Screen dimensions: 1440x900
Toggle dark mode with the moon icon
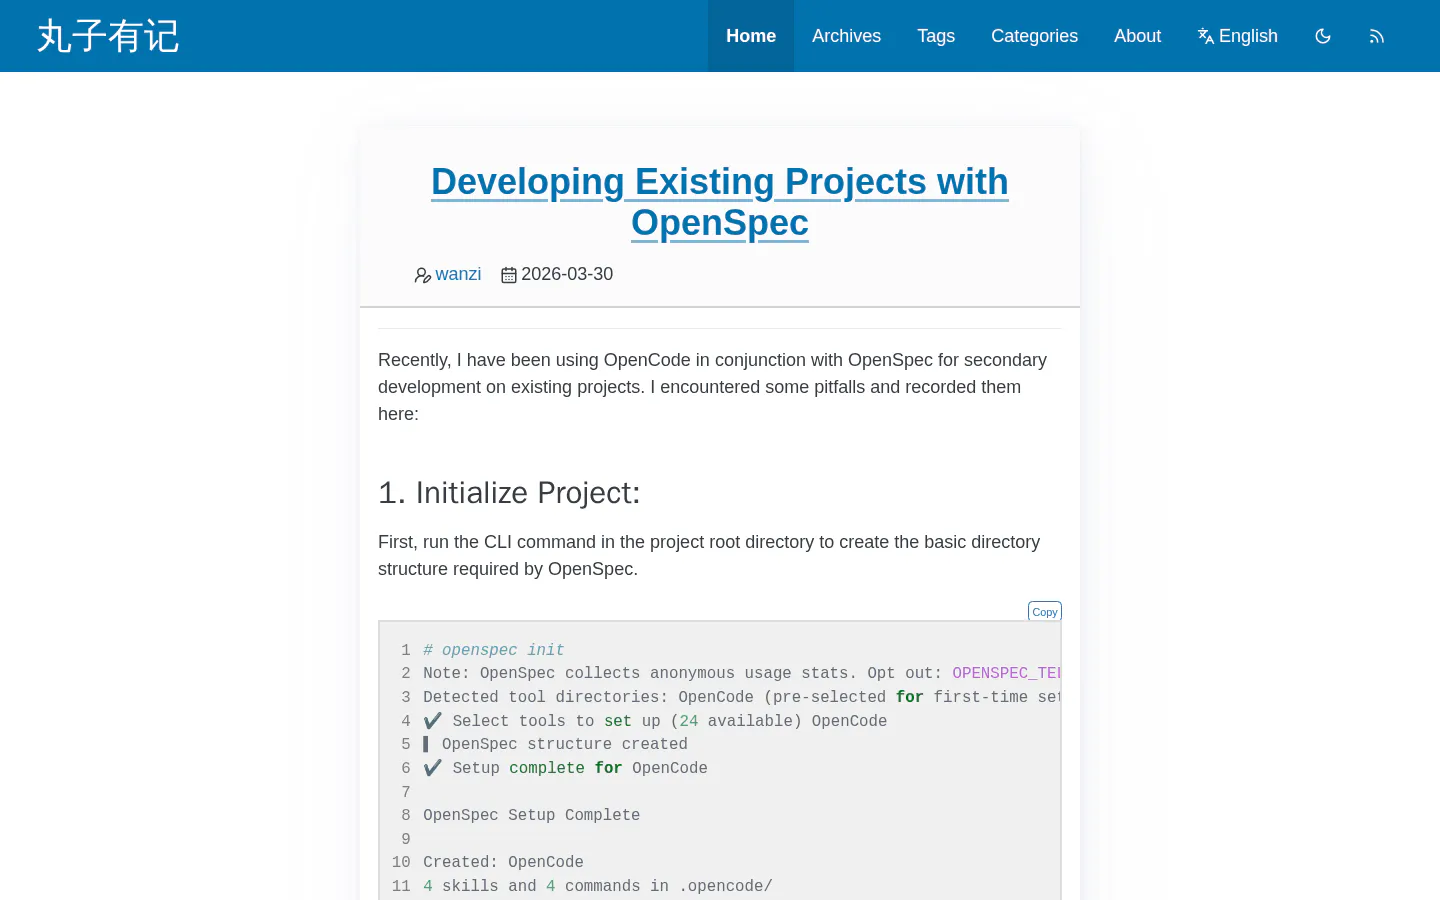(1323, 36)
